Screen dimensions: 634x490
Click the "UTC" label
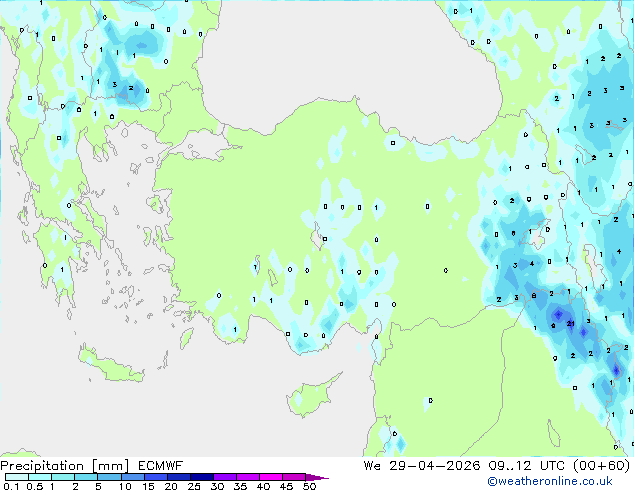[552, 466]
